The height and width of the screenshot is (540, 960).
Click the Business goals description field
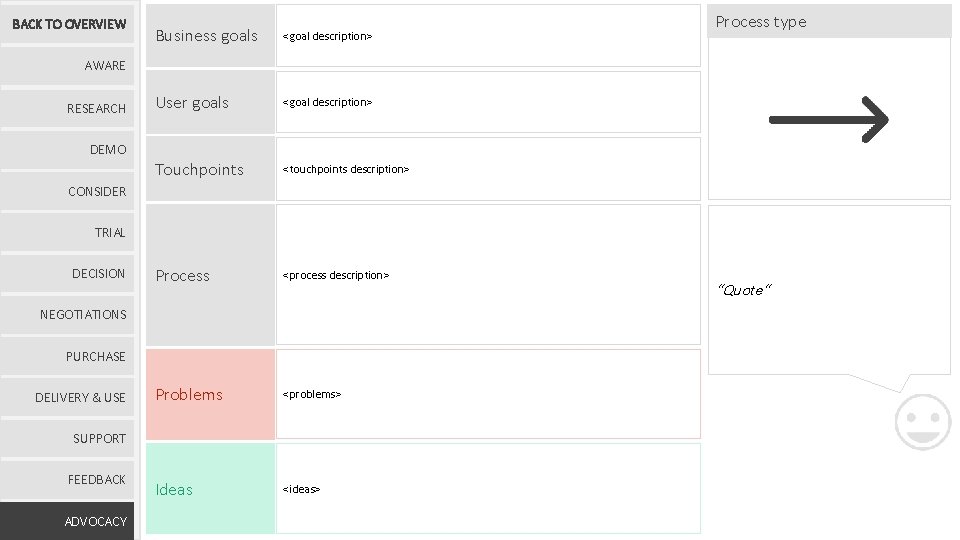[x=488, y=36]
